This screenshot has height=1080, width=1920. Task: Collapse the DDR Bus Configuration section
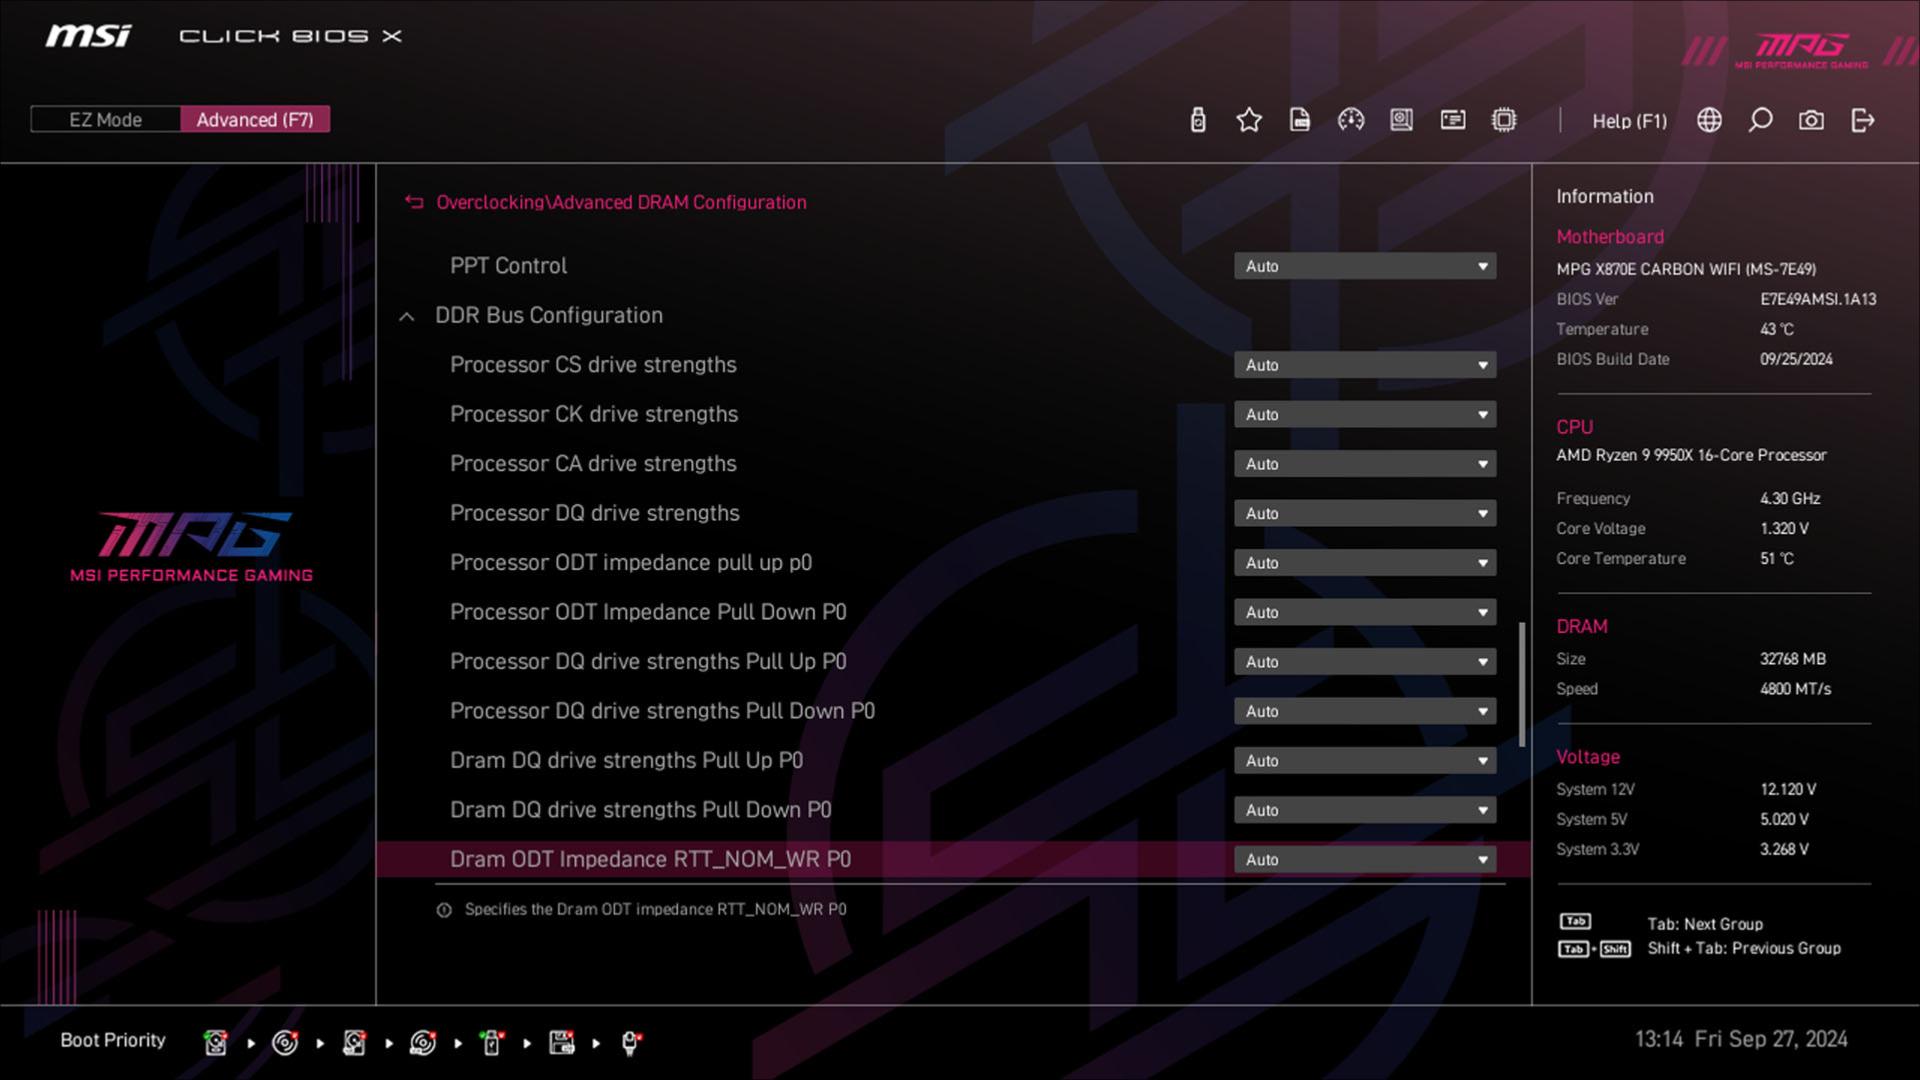point(406,316)
